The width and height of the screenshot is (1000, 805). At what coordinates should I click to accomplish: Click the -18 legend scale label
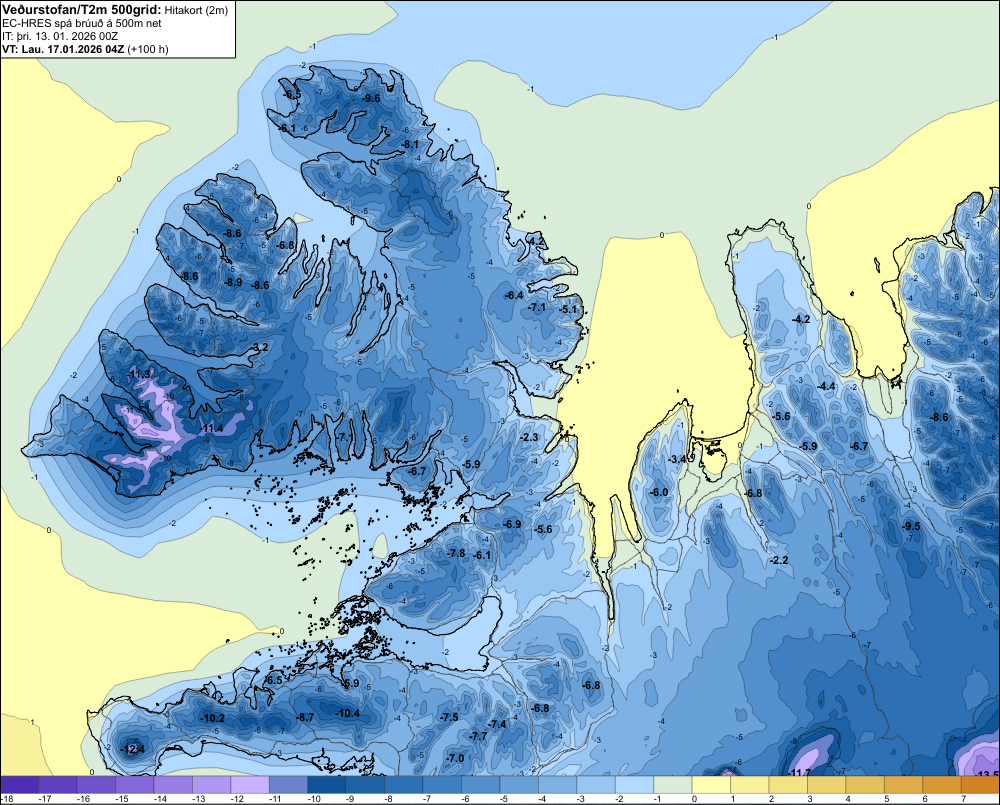pos(7,799)
